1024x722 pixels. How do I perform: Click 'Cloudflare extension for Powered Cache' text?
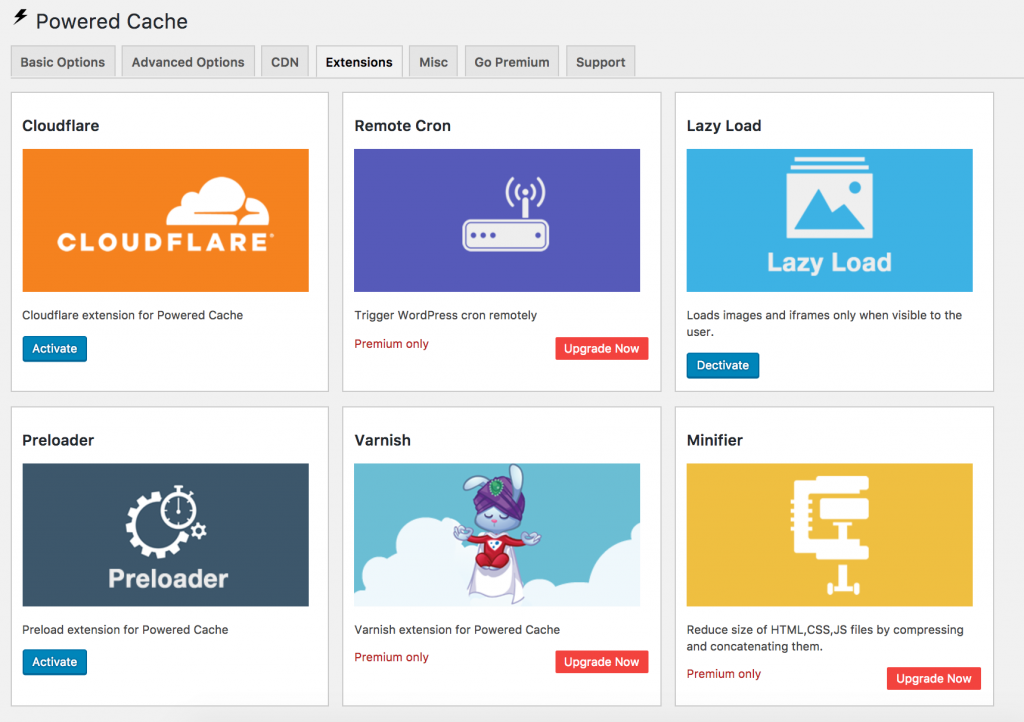pyautogui.click(x=133, y=315)
